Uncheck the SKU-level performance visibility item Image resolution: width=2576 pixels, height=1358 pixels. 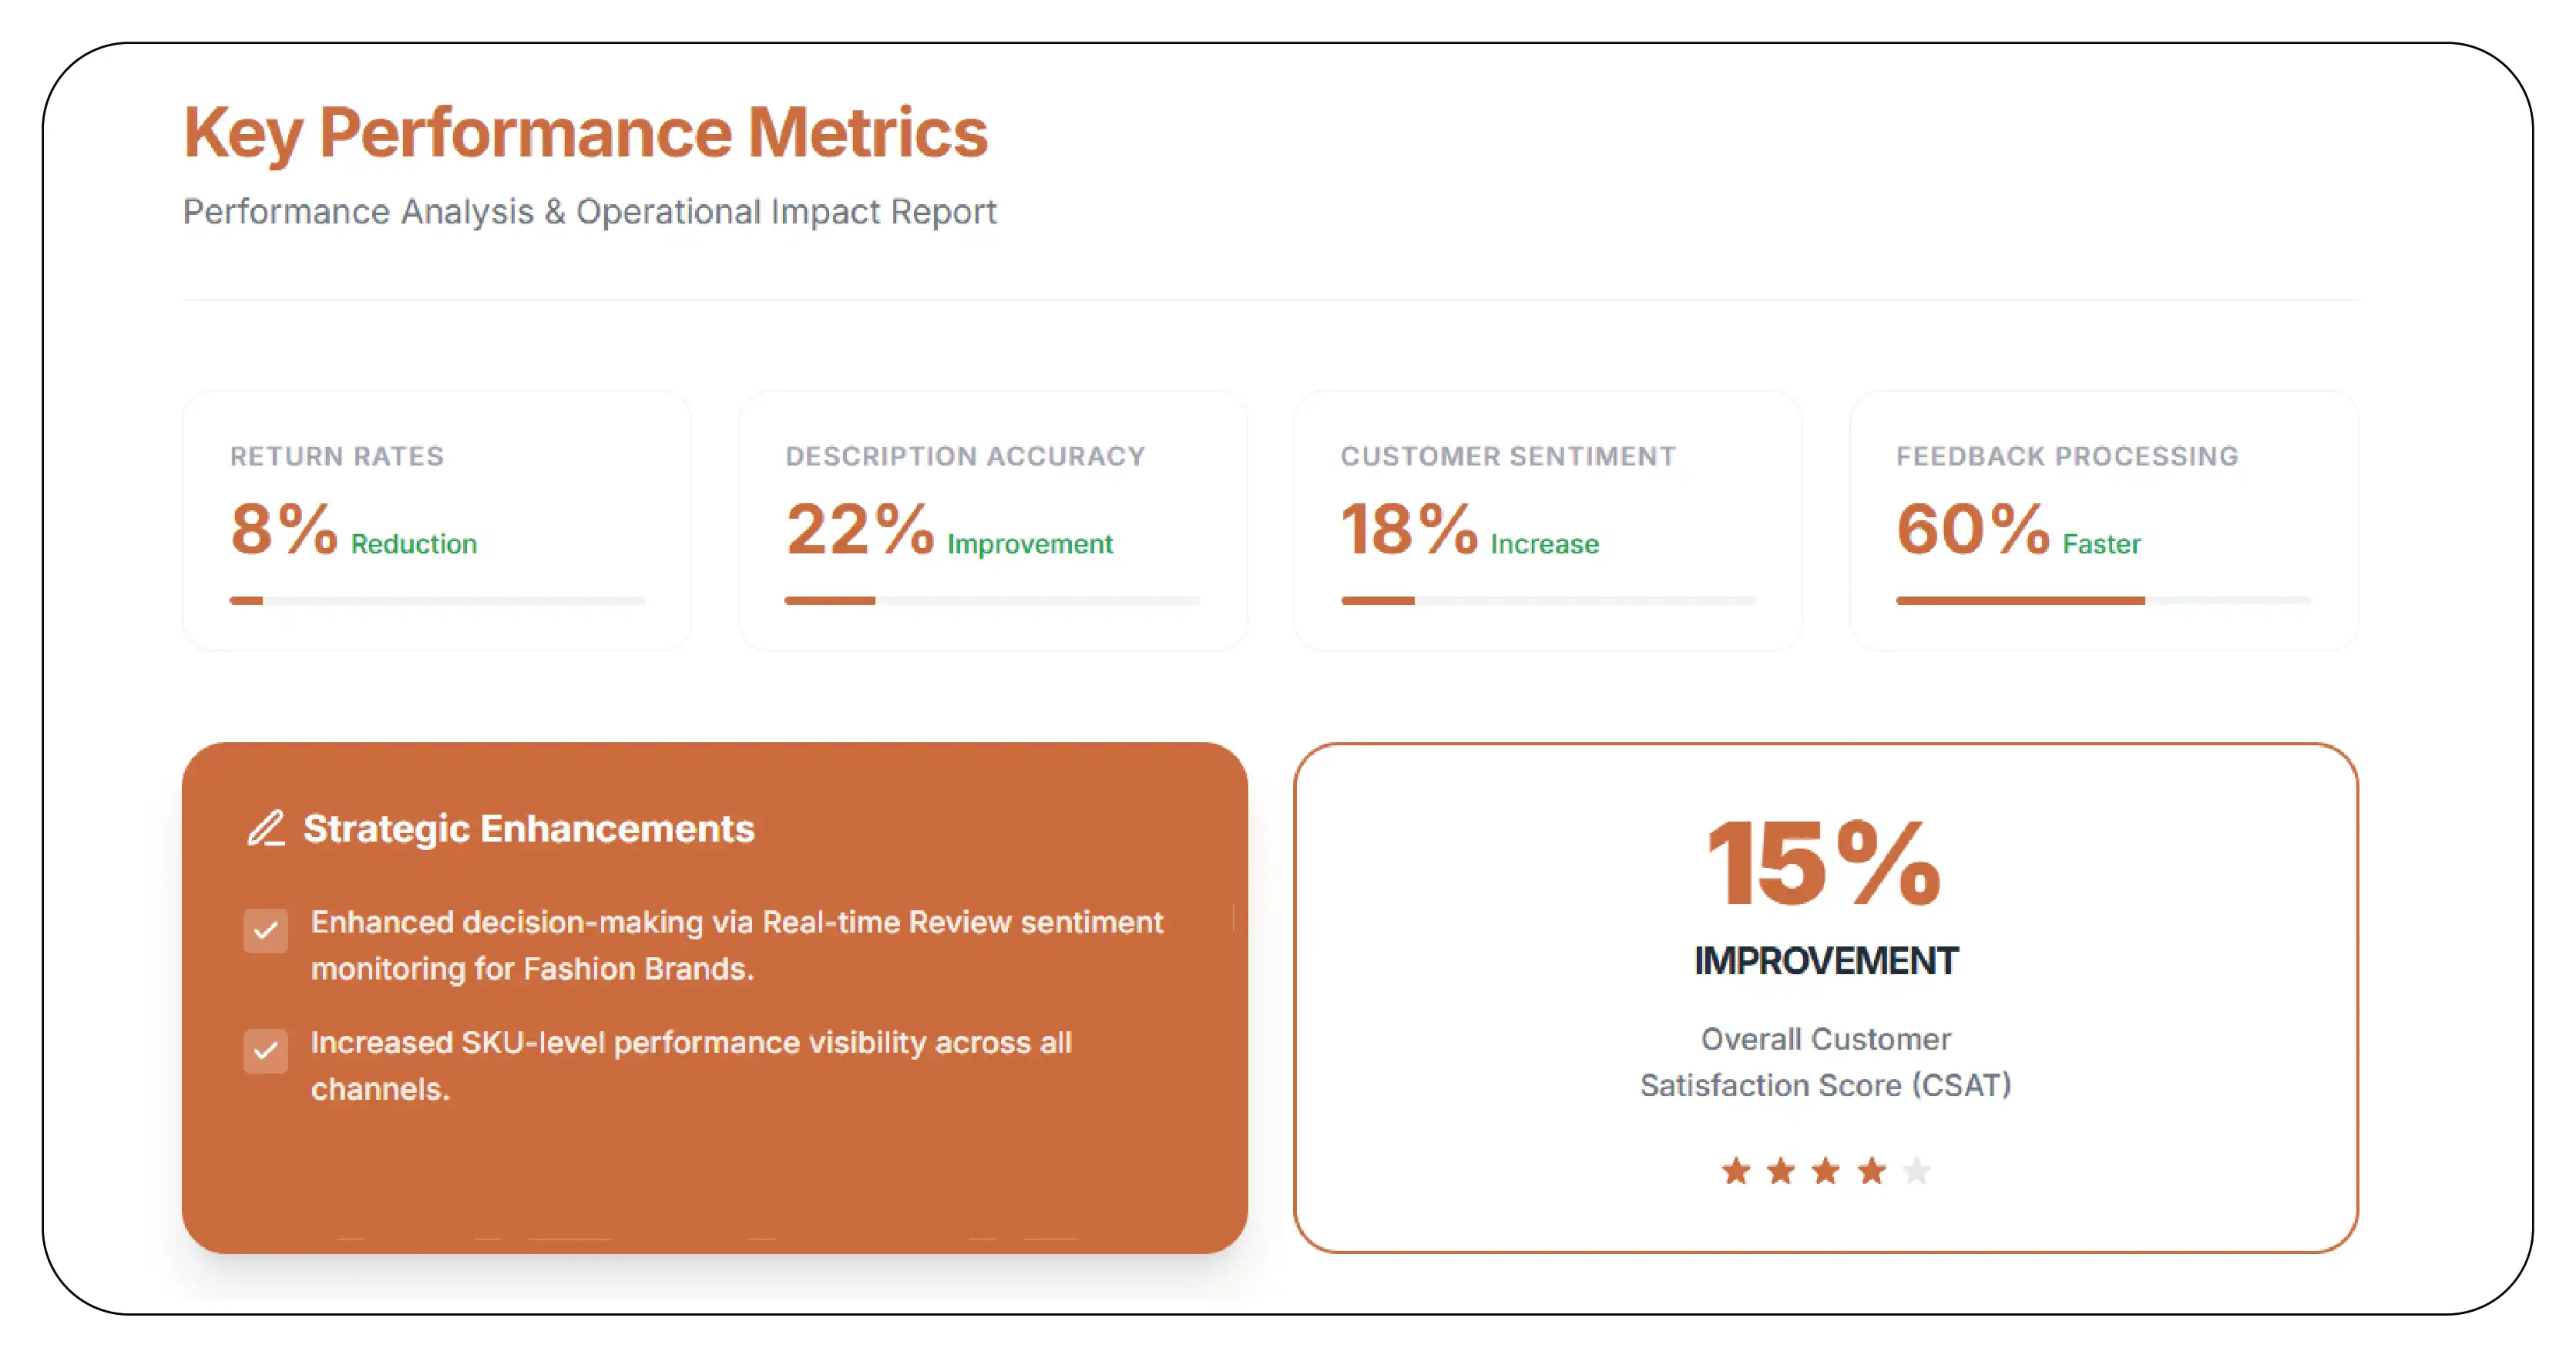click(265, 1052)
